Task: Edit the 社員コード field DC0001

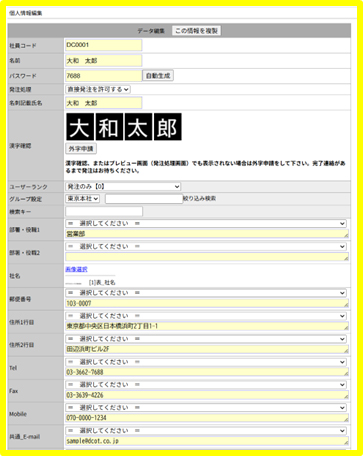Action: 104,45
